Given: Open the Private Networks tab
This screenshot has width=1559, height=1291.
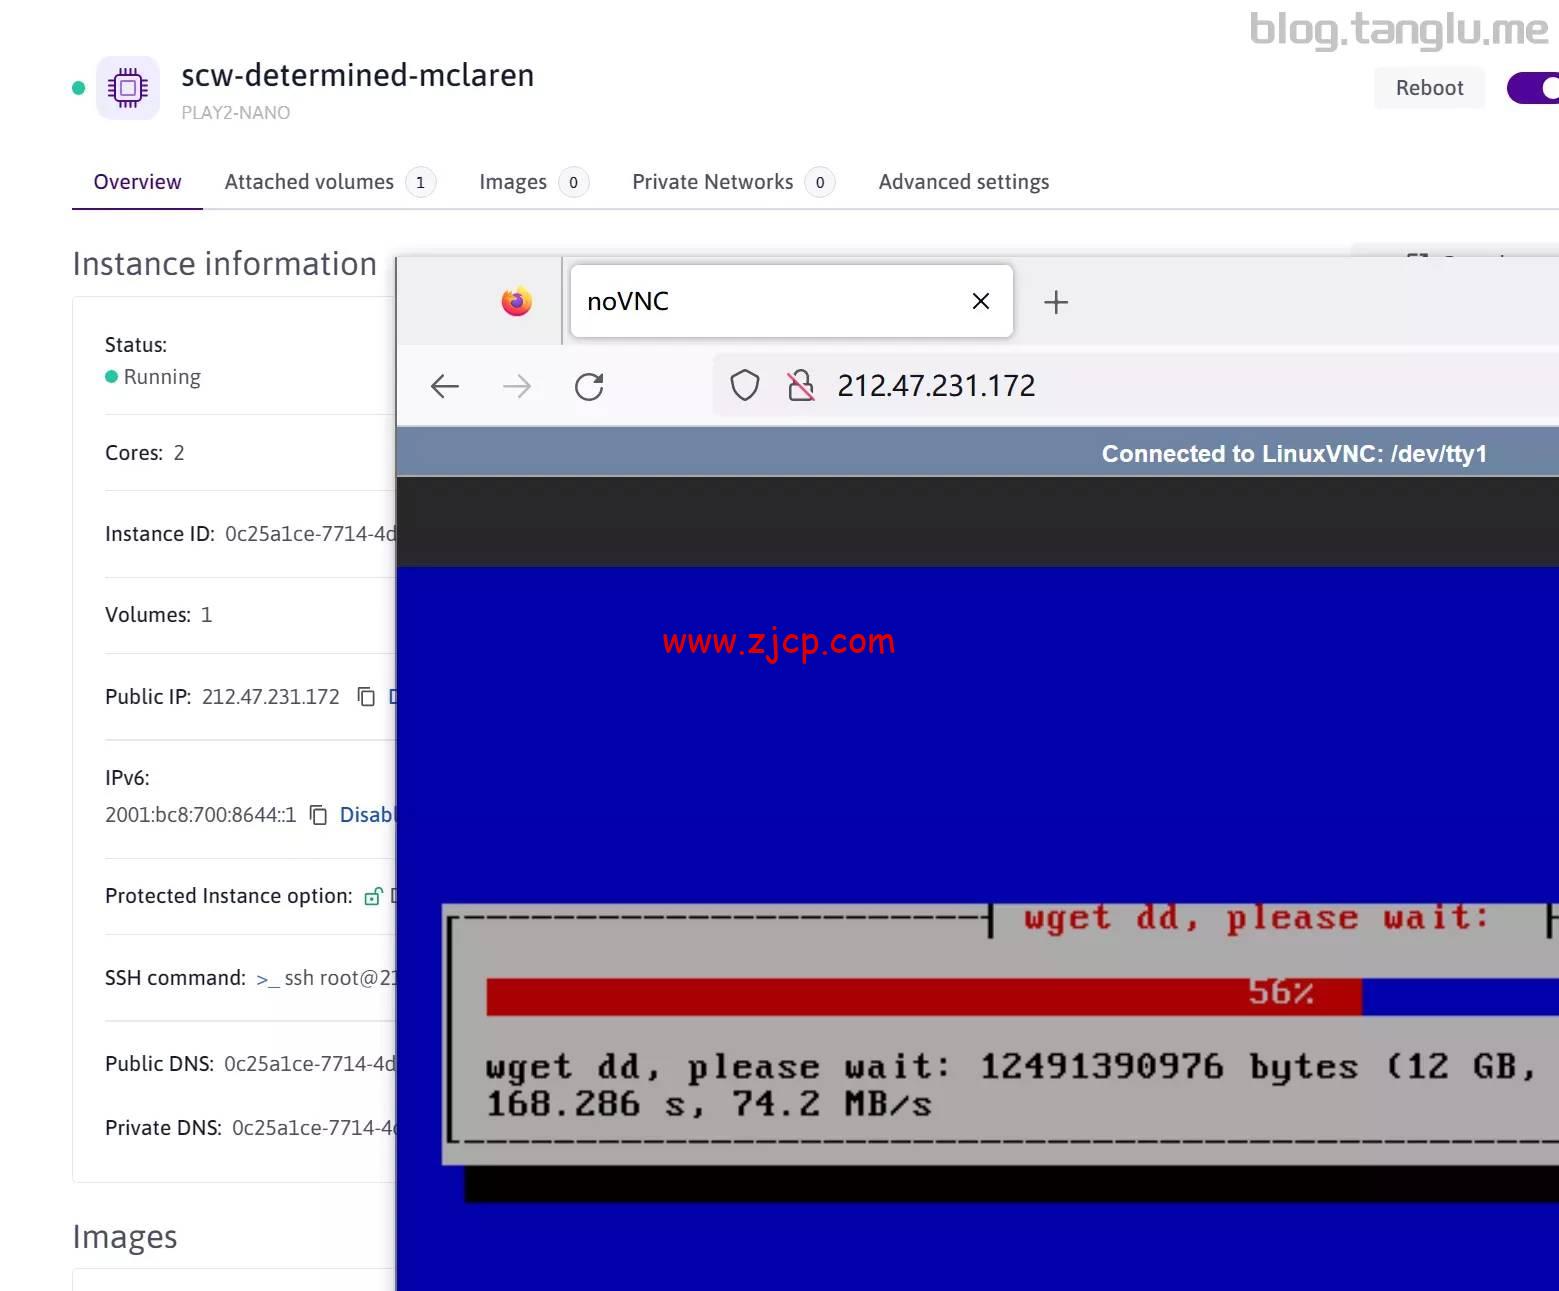Looking at the screenshot, I should 712,181.
